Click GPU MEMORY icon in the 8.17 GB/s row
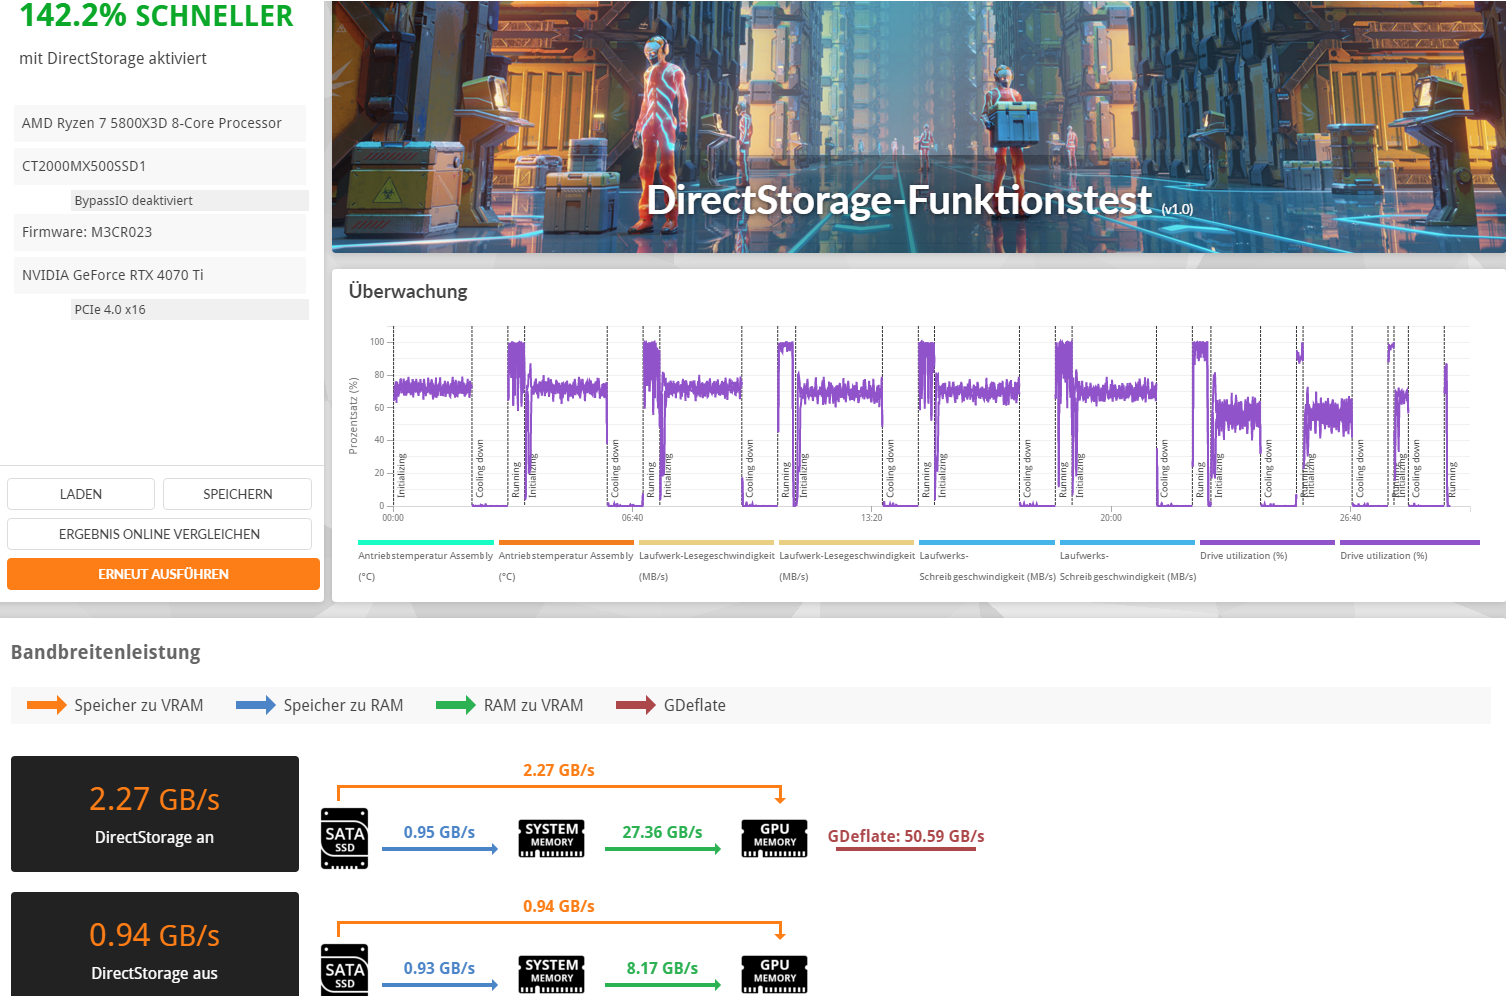 point(774,974)
